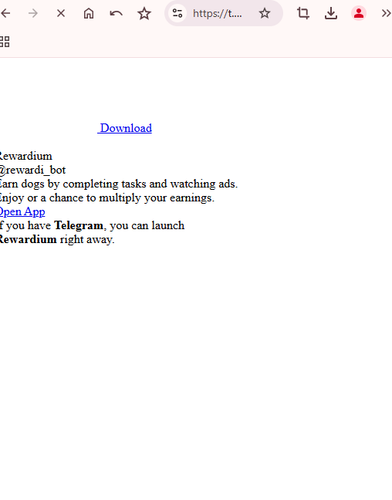Click the Open App link

pyautogui.click(x=22, y=212)
